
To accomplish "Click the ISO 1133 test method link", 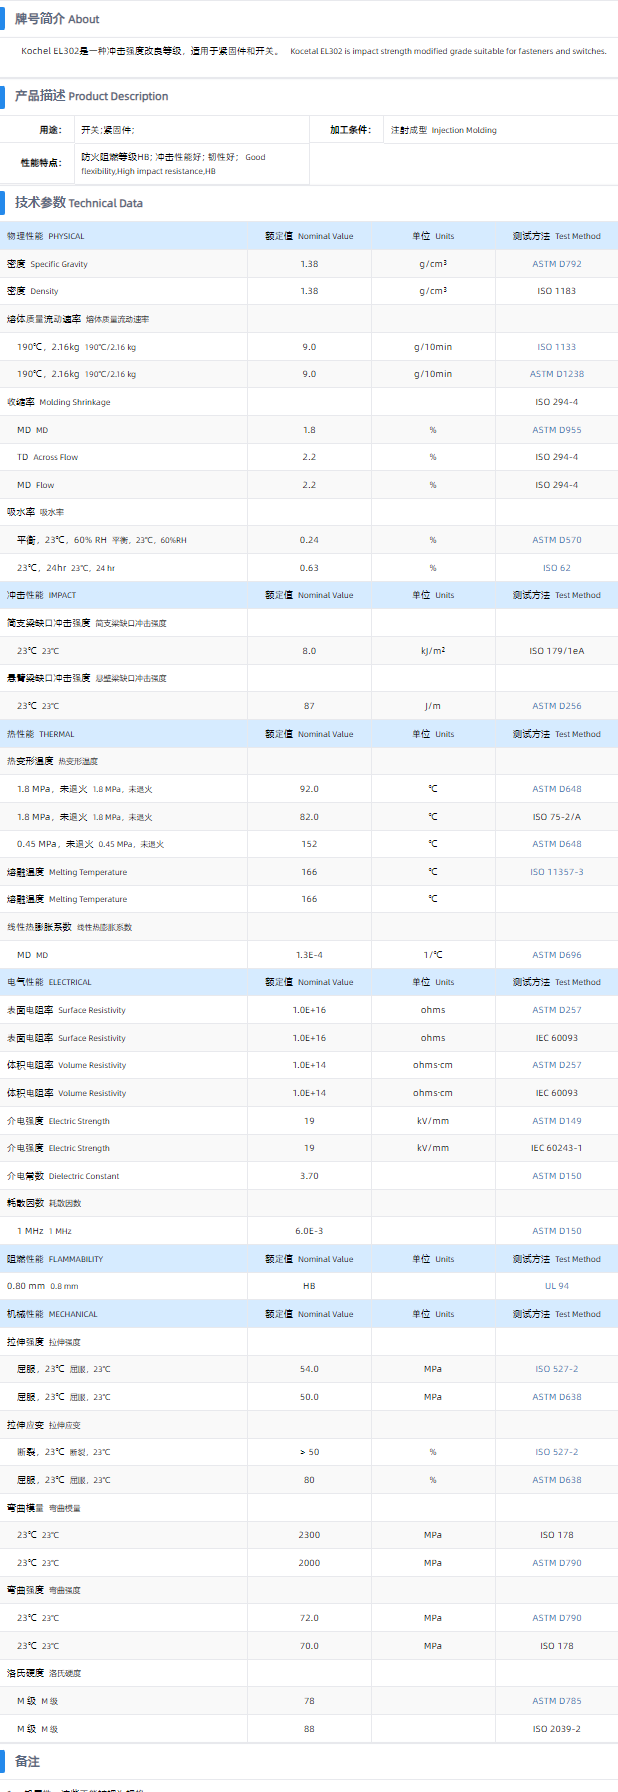I will (556, 347).
